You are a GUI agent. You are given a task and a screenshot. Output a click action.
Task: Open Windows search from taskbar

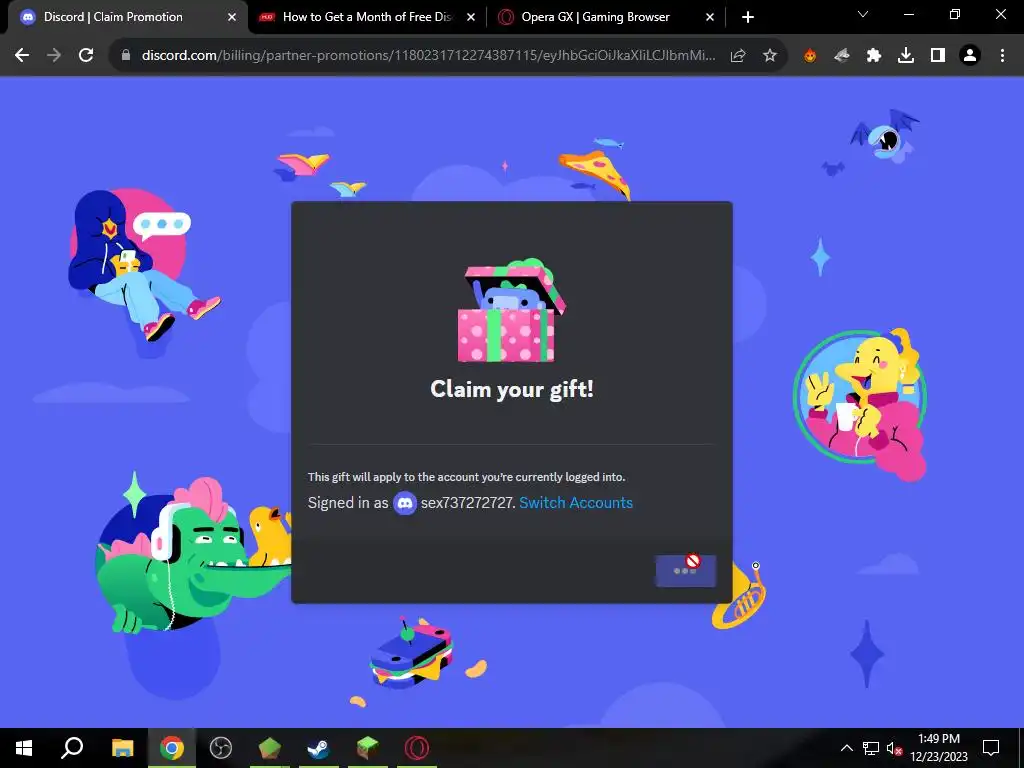tap(72, 748)
